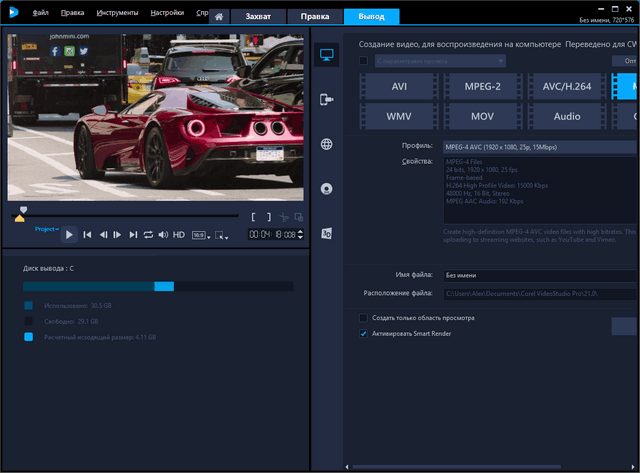Click the HD preview icon

(x=179, y=235)
